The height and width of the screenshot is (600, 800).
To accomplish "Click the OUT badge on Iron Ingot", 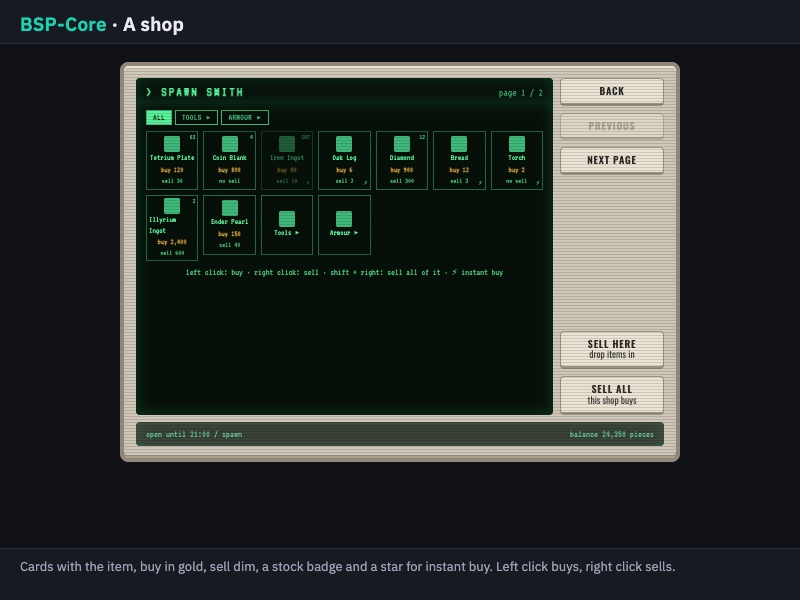I will [x=306, y=137].
